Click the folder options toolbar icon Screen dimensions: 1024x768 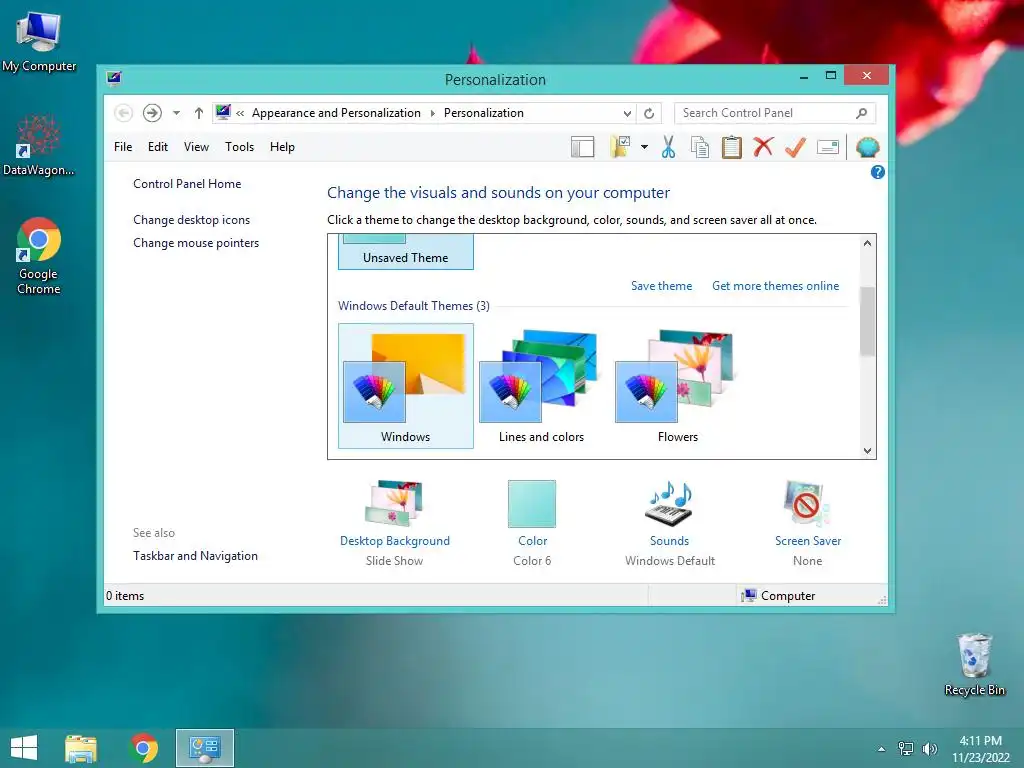click(x=620, y=147)
